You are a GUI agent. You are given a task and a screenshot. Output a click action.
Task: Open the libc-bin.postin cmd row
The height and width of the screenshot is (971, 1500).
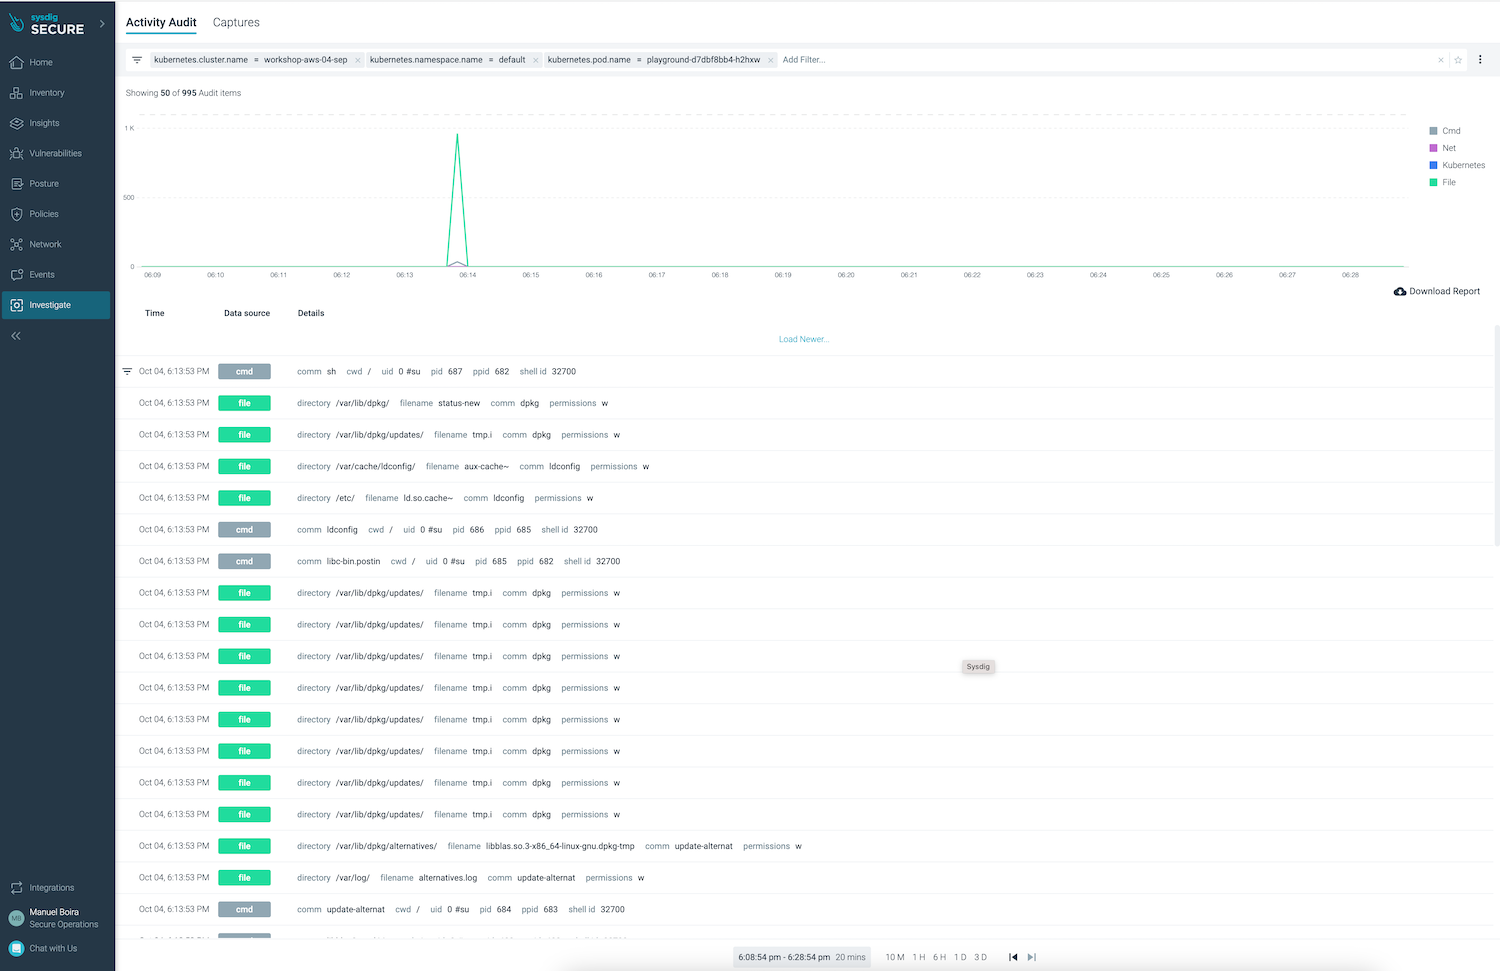coord(805,561)
